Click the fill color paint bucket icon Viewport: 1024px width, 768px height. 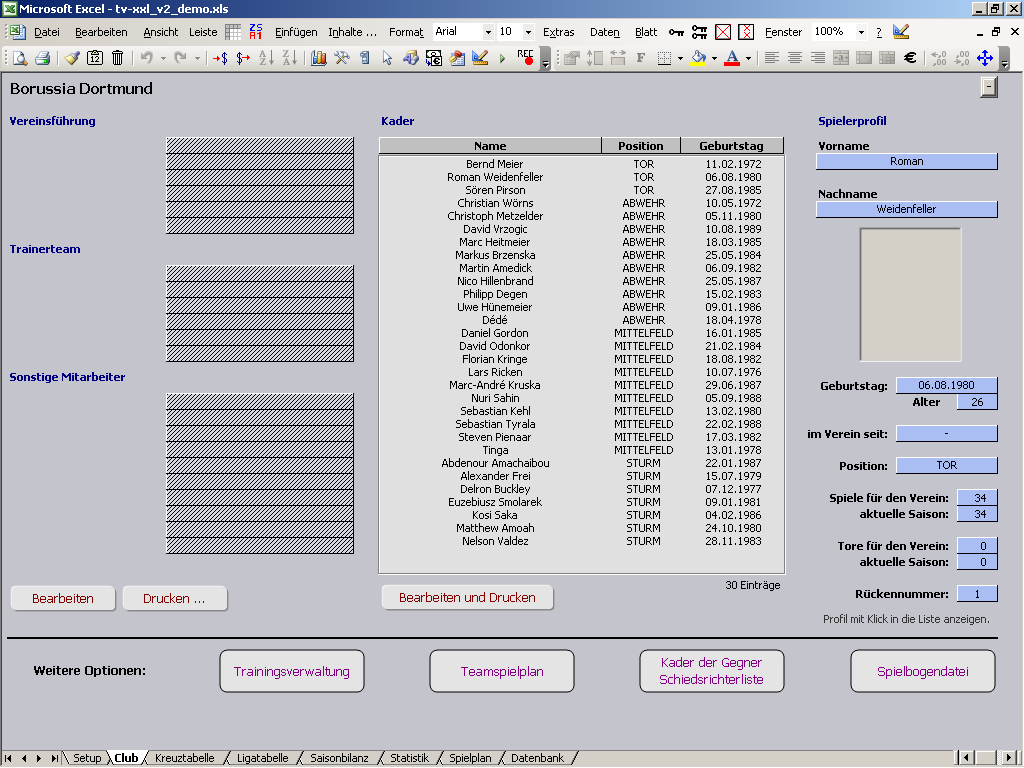699,58
